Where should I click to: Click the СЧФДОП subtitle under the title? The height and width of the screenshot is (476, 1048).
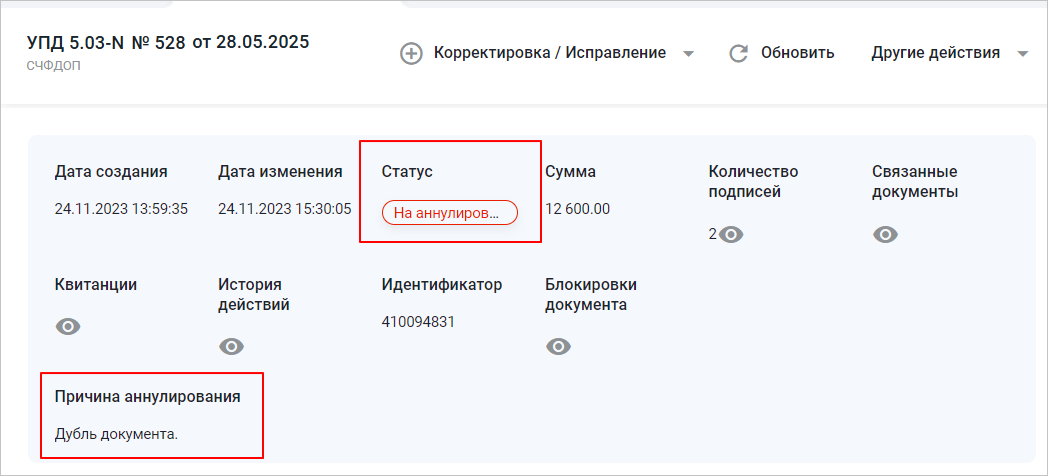54,65
